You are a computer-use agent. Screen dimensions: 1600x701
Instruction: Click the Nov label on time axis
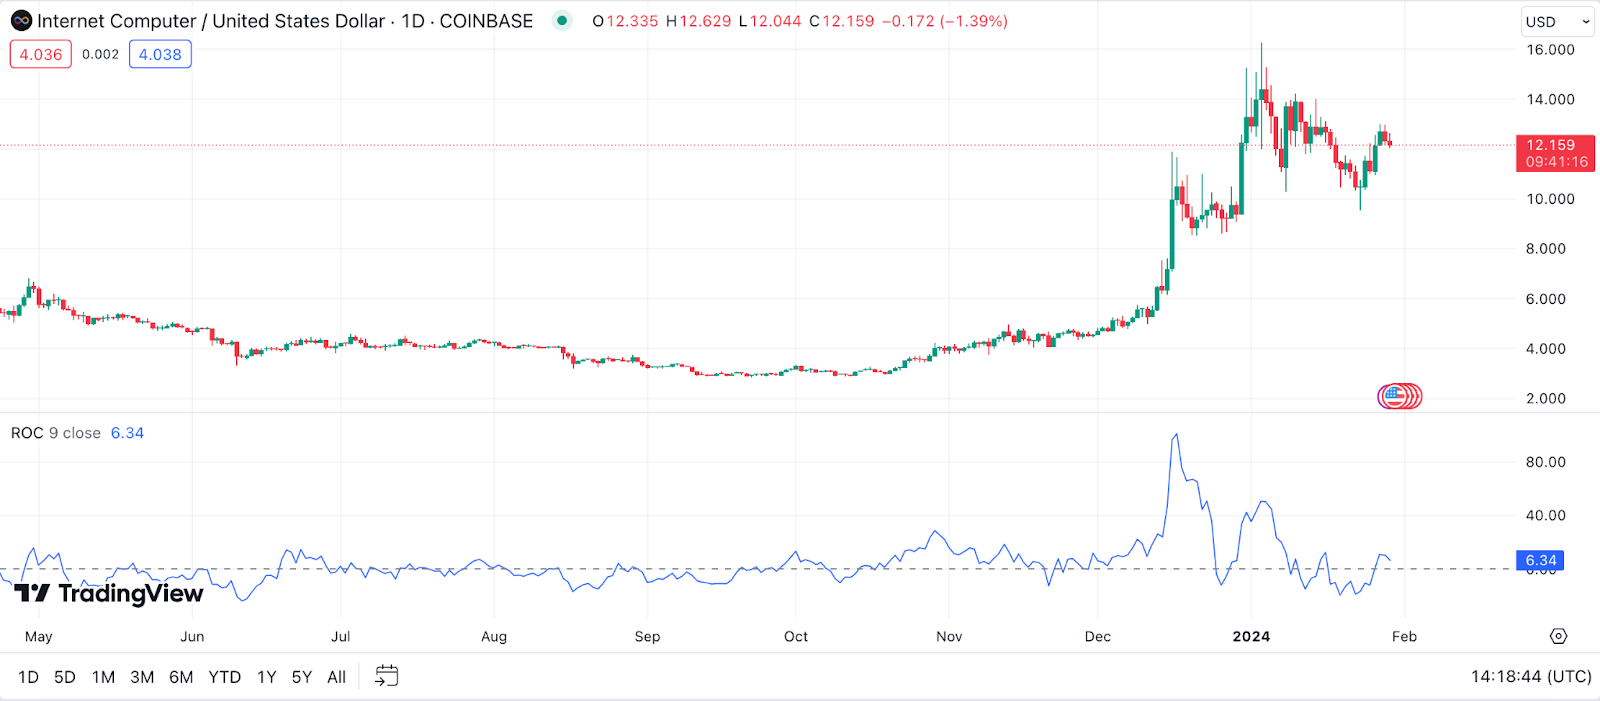(949, 636)
